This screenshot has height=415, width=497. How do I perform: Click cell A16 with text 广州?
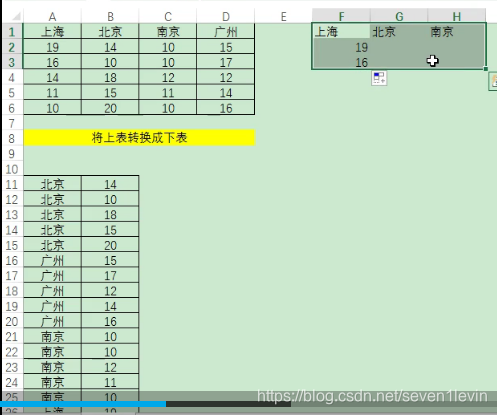coord(52,260)
